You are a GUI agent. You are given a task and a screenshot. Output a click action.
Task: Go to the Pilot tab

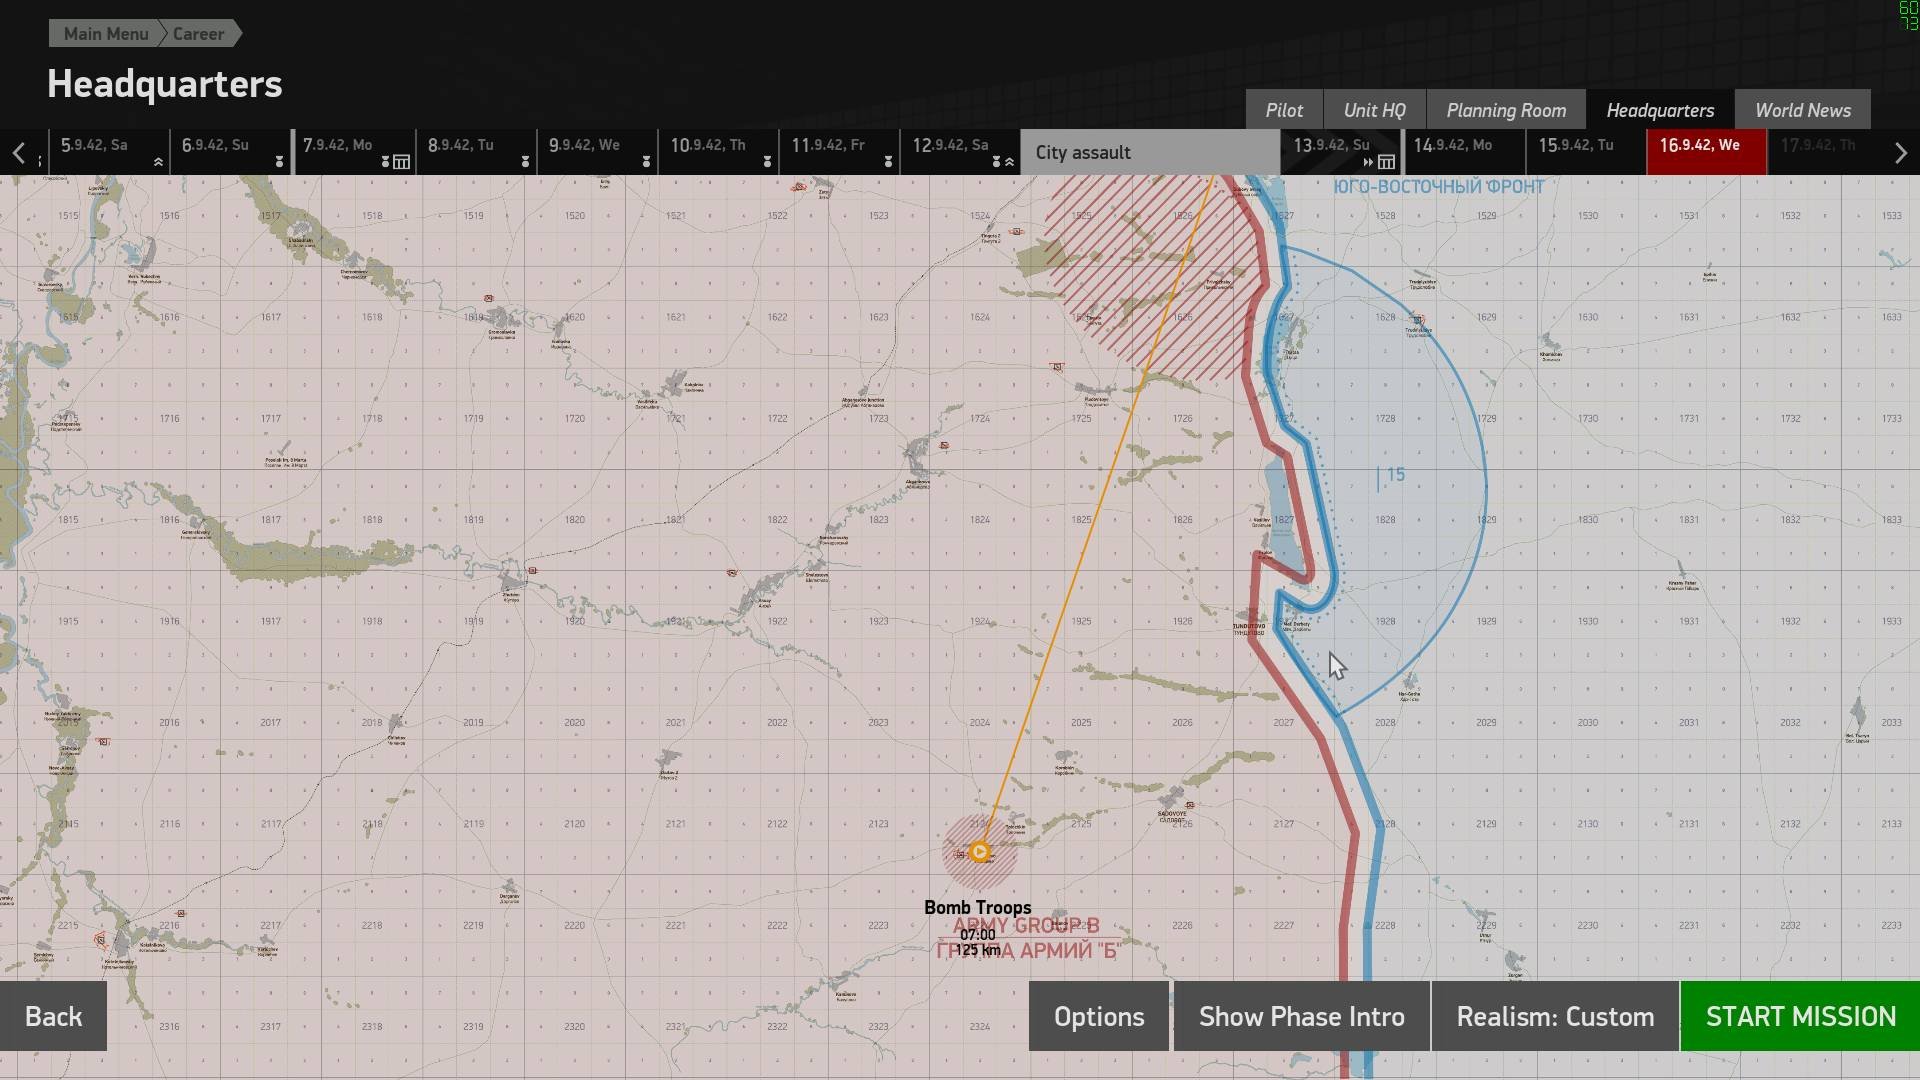(1284, 110)
